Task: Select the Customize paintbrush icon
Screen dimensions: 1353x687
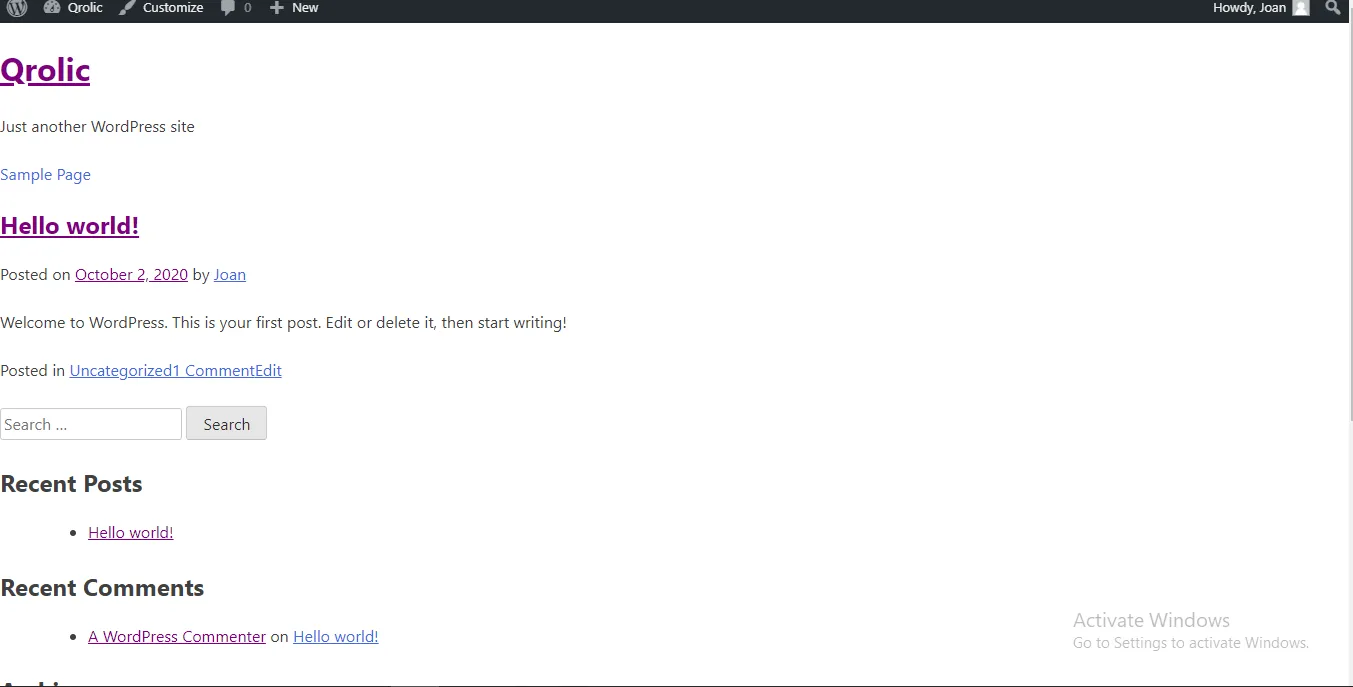Action: pos(126,9)
